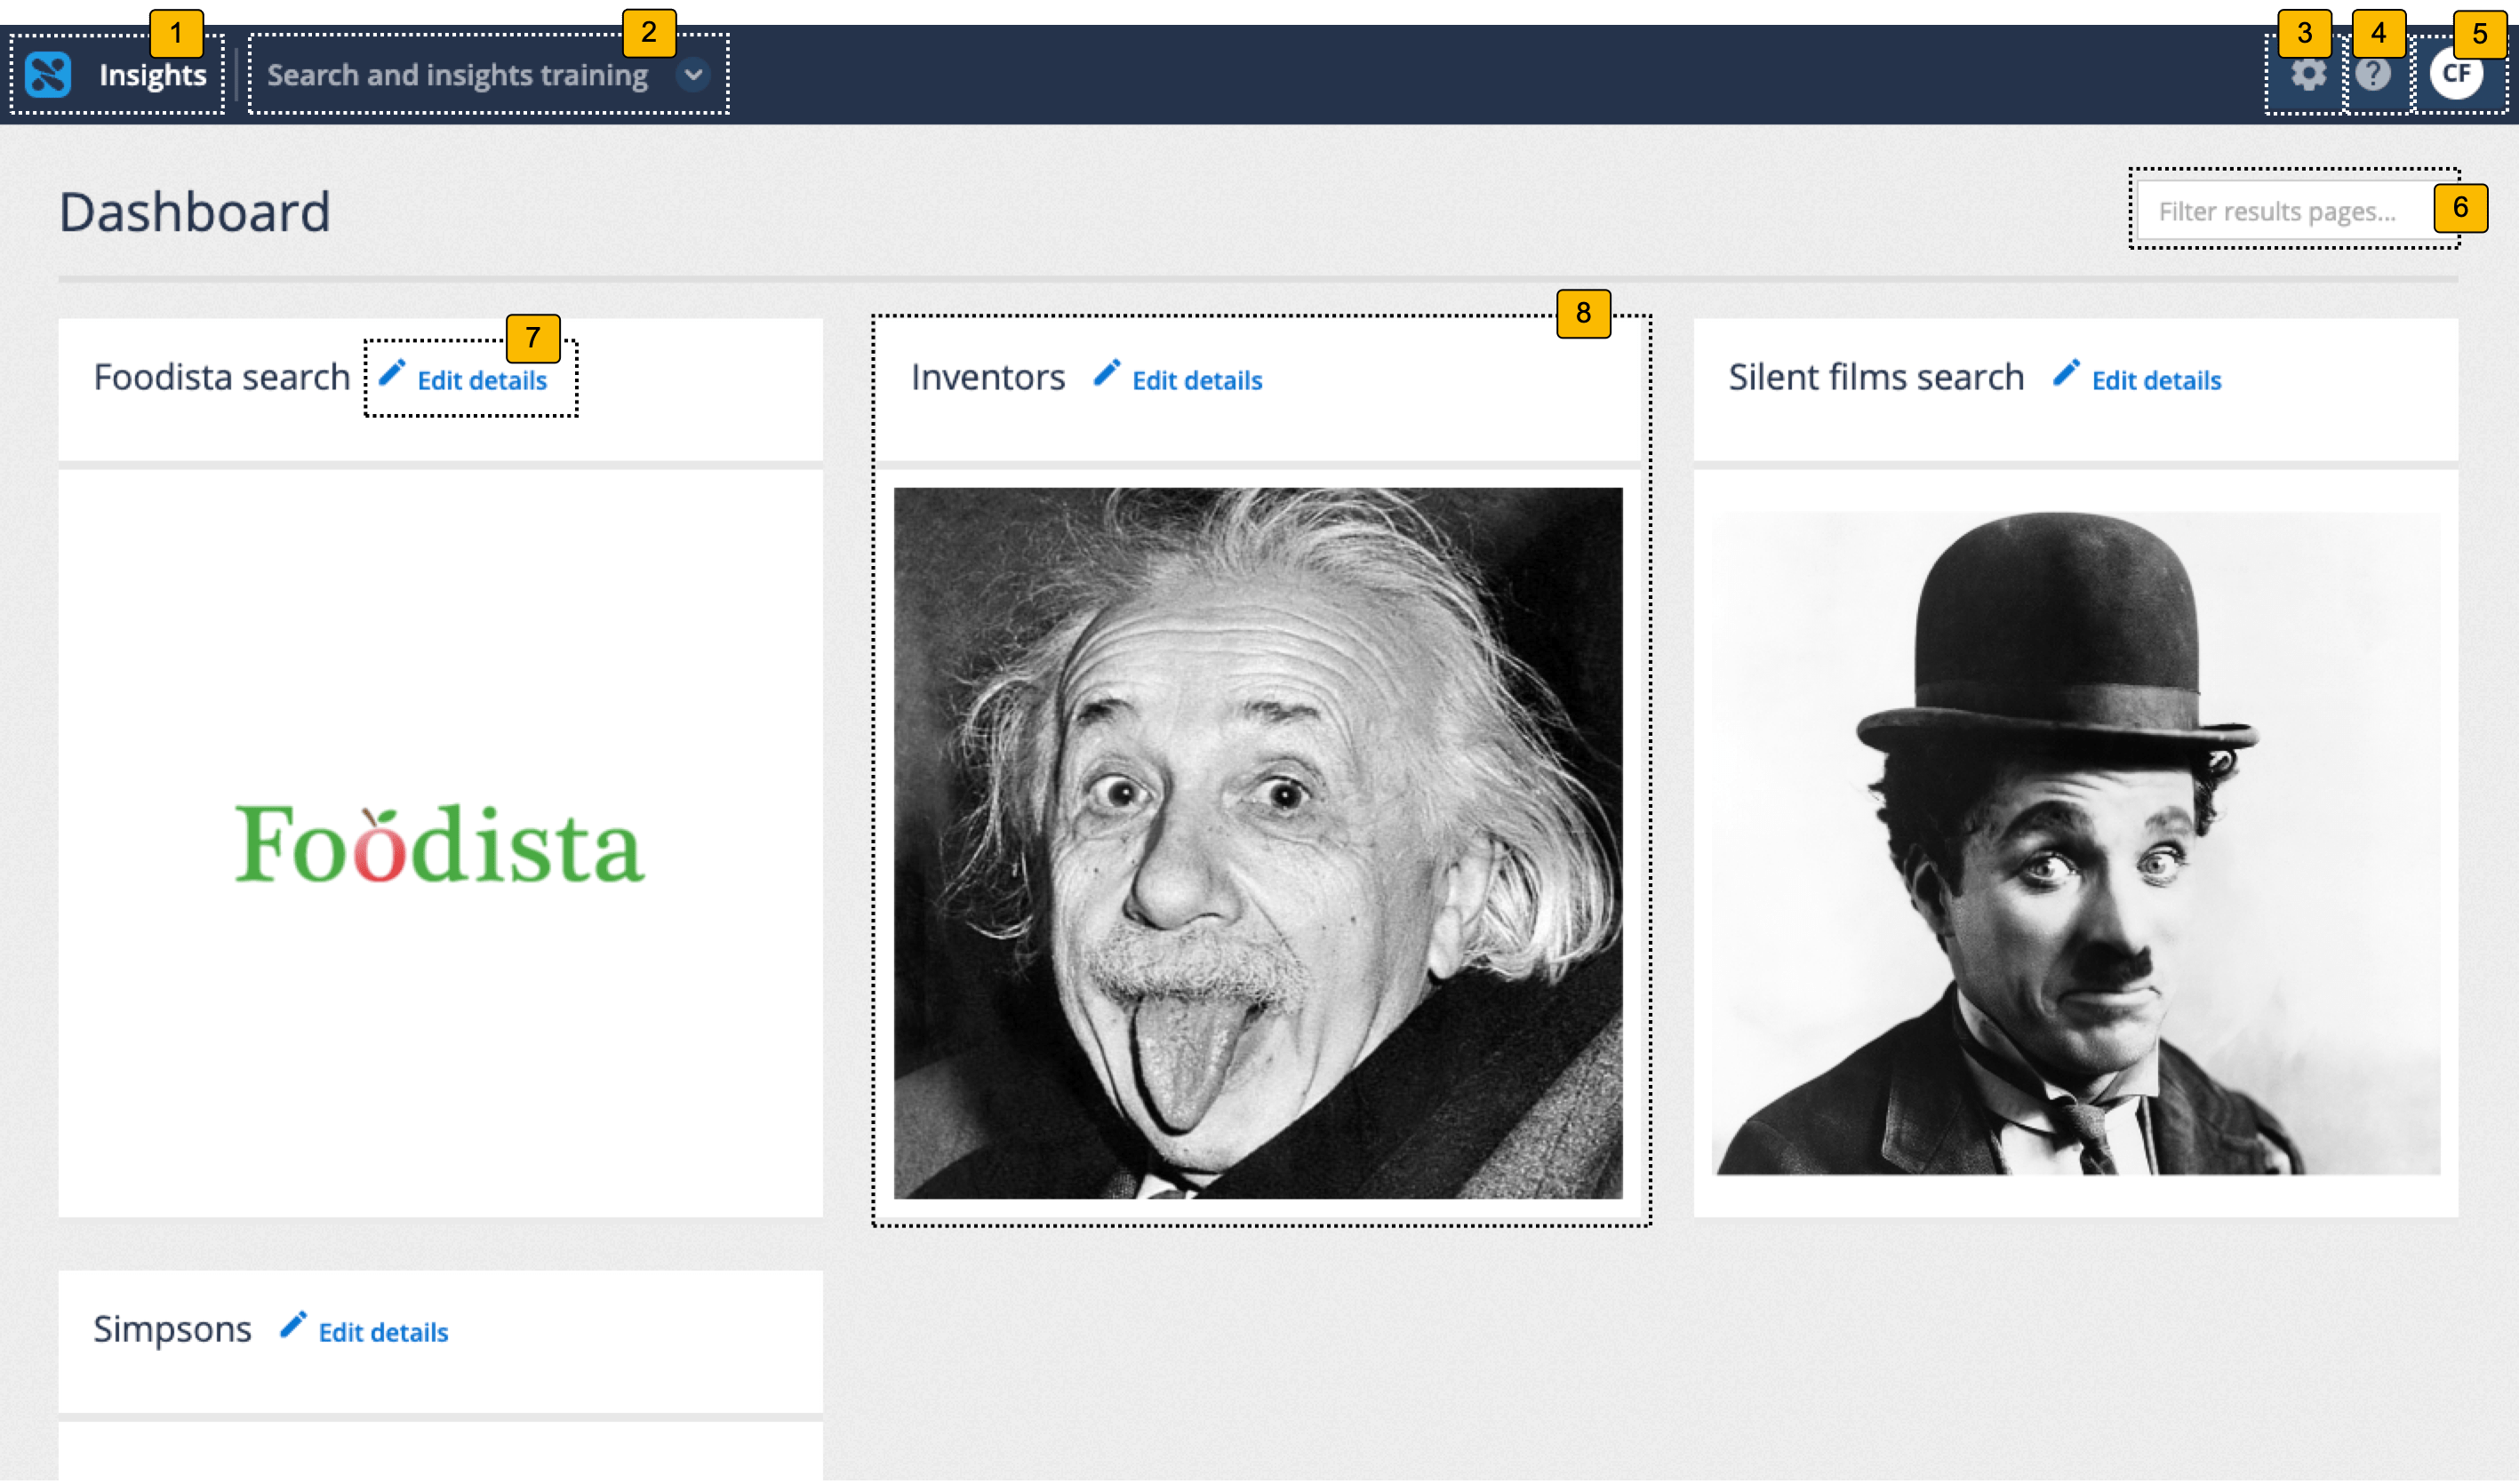Edit details of Simpsons page
Screen dimensions: 2519x1484
[383, 1333]
